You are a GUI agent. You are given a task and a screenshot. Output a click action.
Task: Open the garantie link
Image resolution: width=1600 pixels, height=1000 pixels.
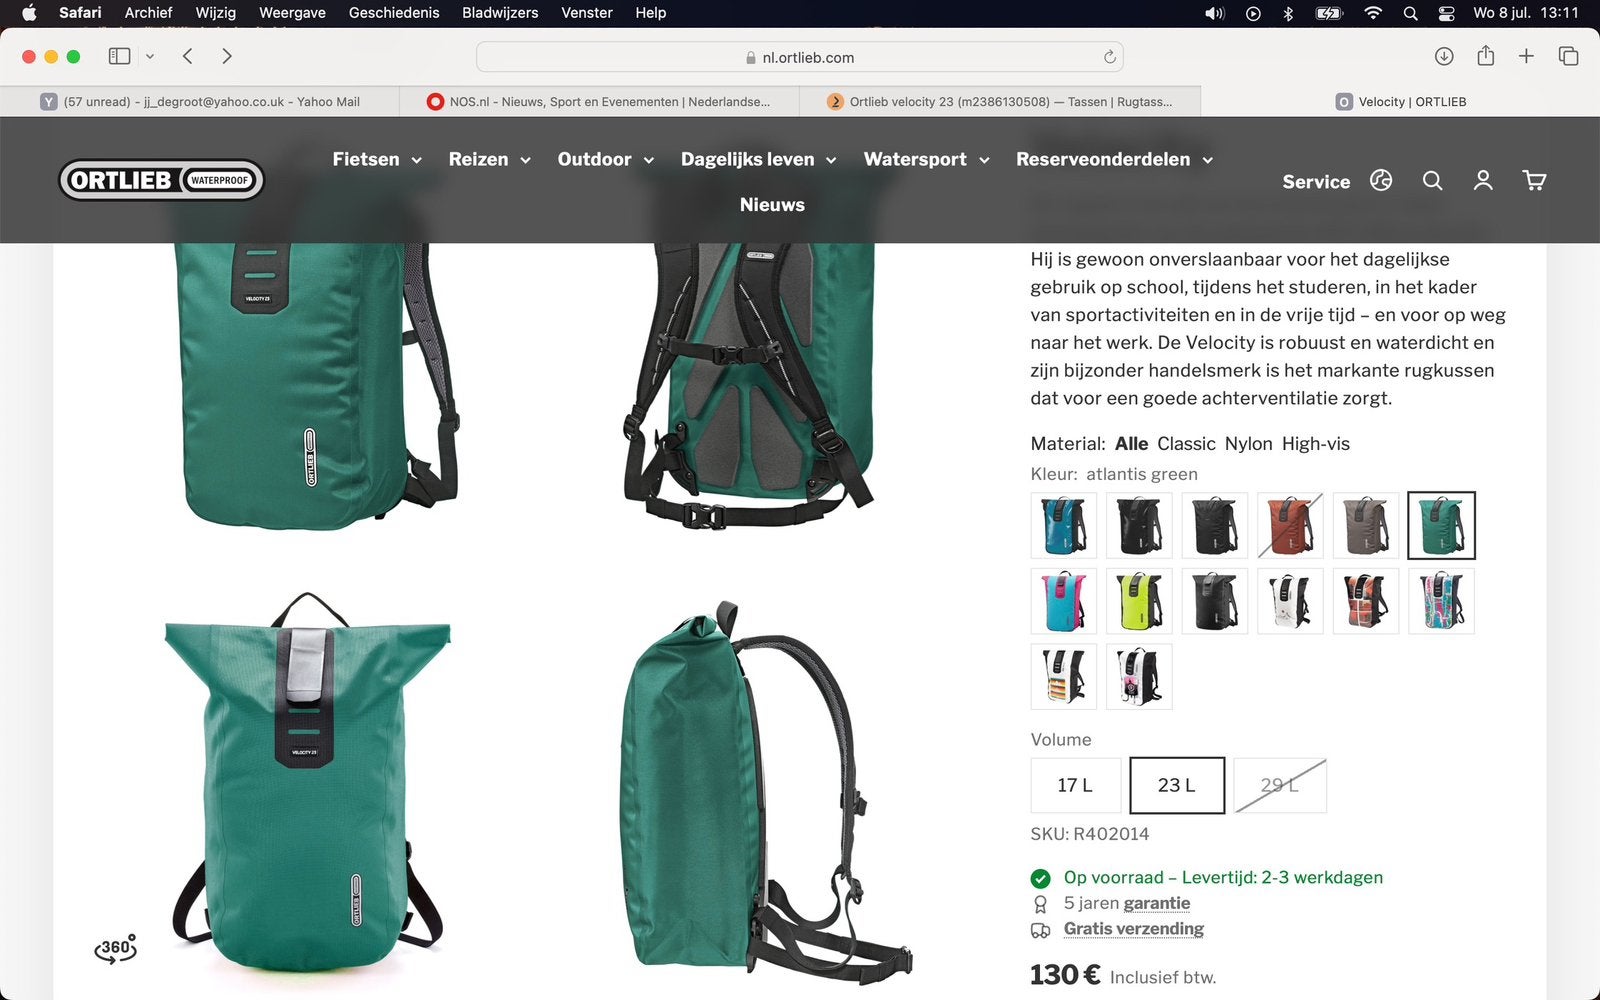tap(1157, 903)
